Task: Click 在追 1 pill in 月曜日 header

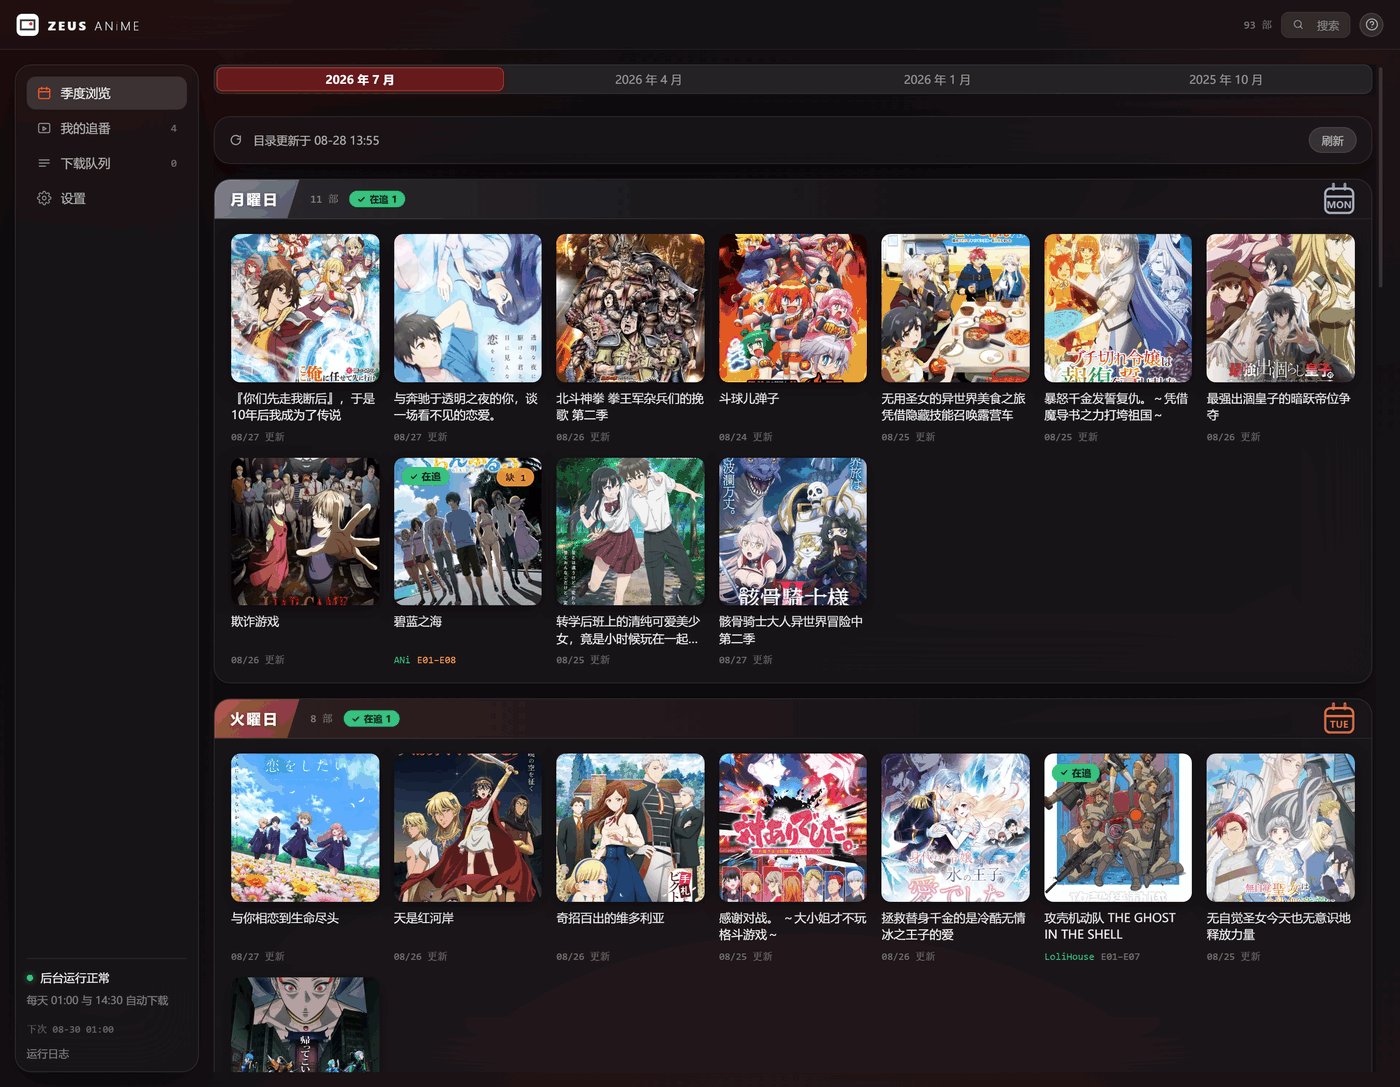Action: (x=377, y=199)
